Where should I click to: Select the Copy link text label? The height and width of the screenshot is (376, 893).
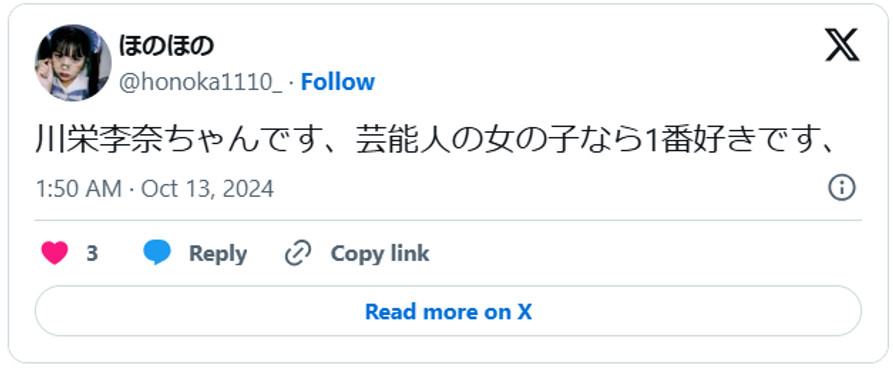pyautogui.click(x=380, y=254)
